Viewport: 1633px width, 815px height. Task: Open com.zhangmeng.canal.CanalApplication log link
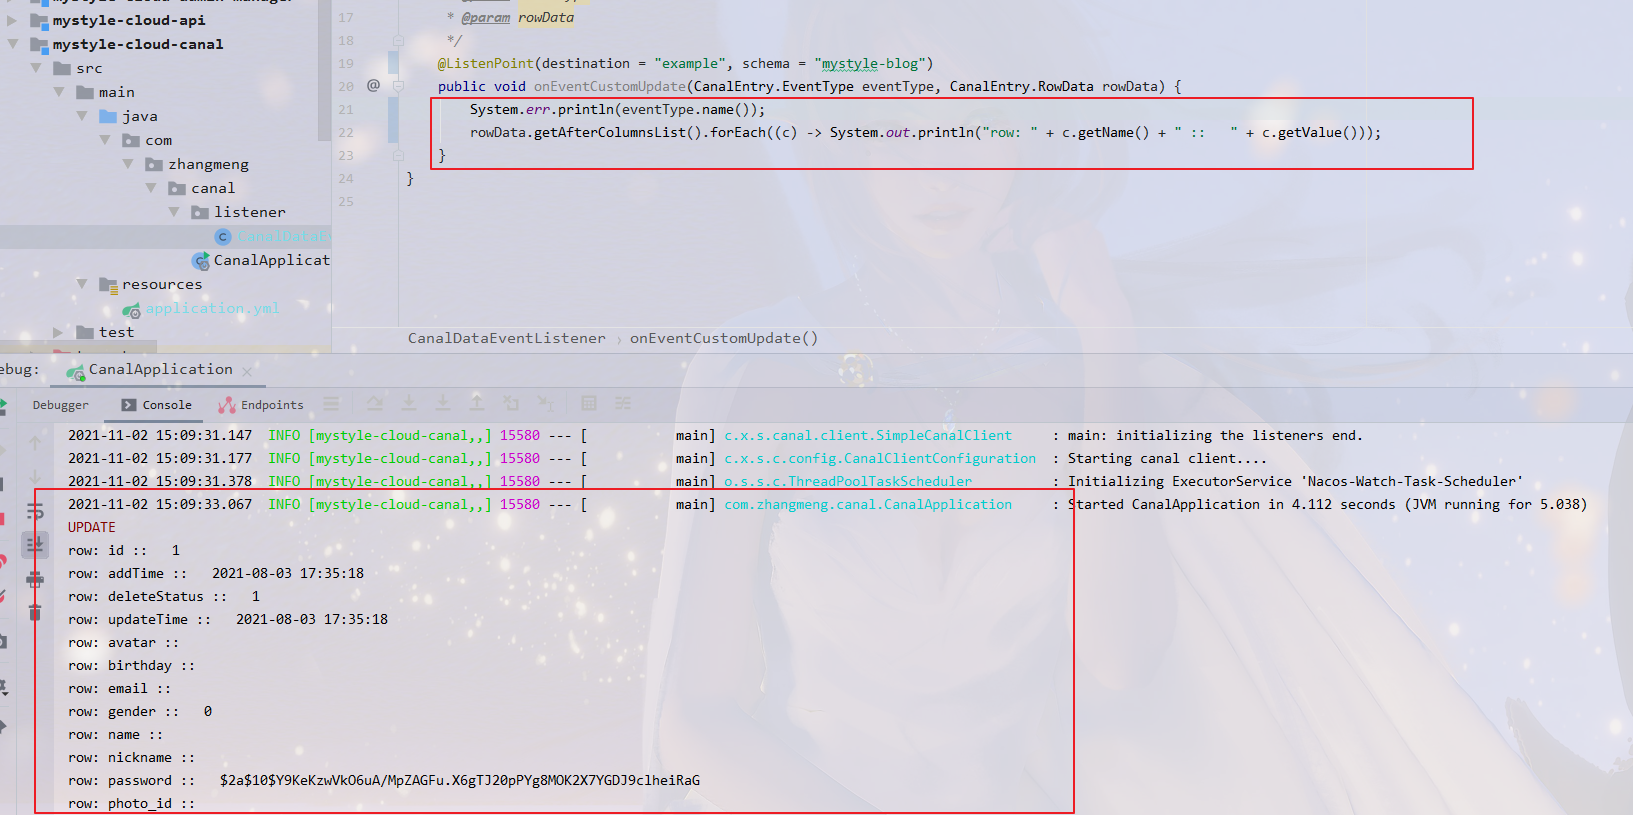pyautogui.click(x=867, y=505)
